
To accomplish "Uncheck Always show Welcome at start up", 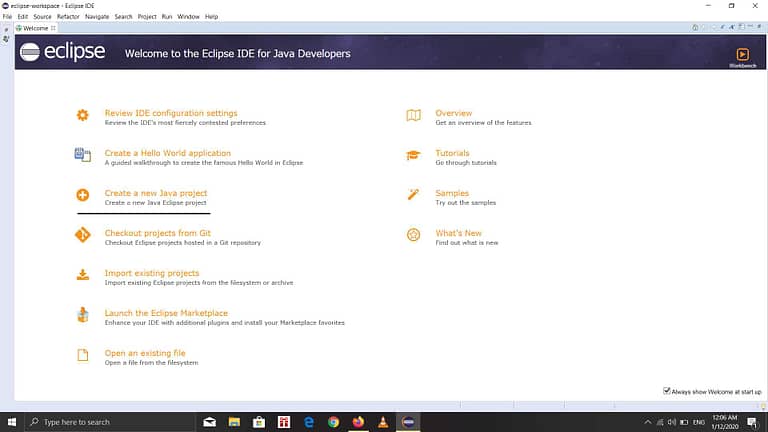I will (666, 391).
